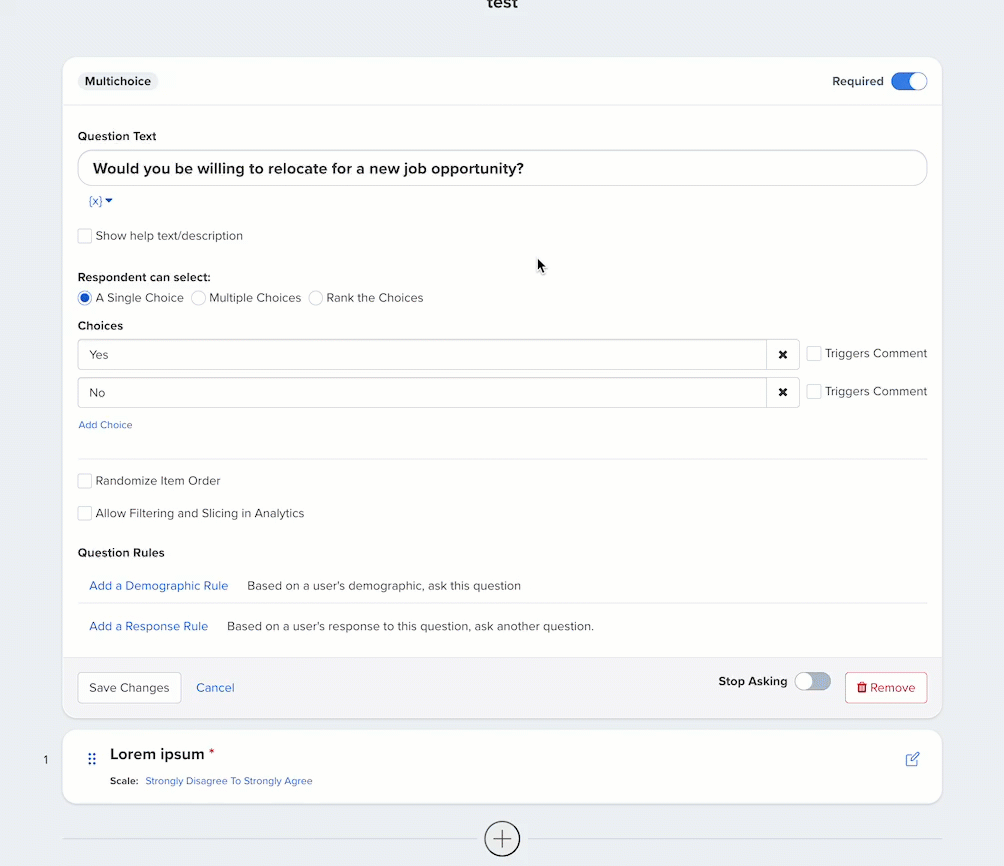Click the red Remove button
Image resolution: width=1004 pixels, height=866 pixels.
pyautogui.click(x=885, y=688)
